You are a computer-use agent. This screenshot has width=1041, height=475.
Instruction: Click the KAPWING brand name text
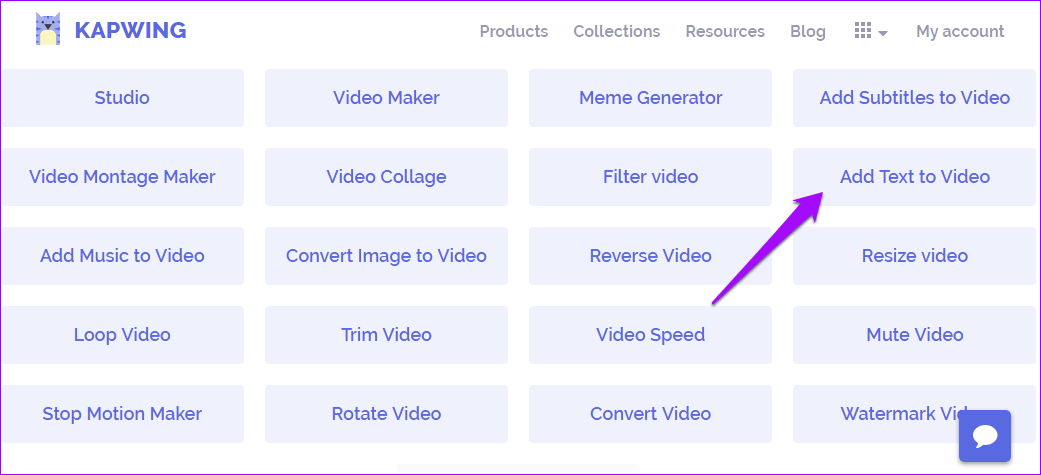point(130,31)
